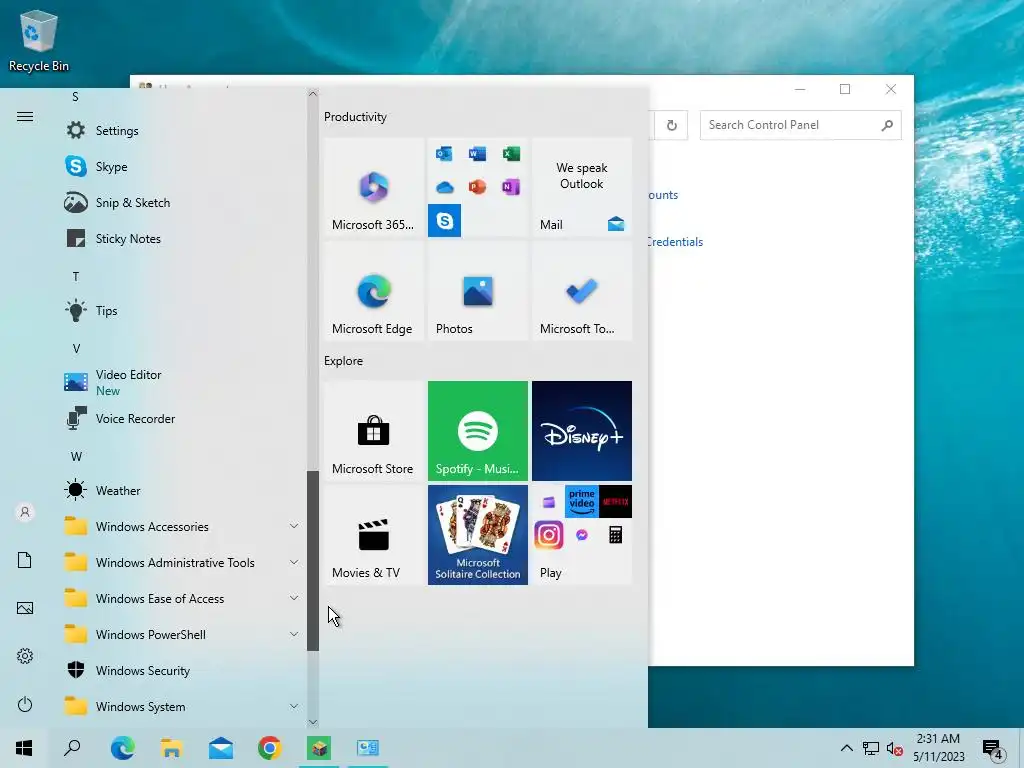The image size is (1024, 768).
Task: Expand Windows Accessories folder
Action: pyautogui.click(x=182, y=526)
